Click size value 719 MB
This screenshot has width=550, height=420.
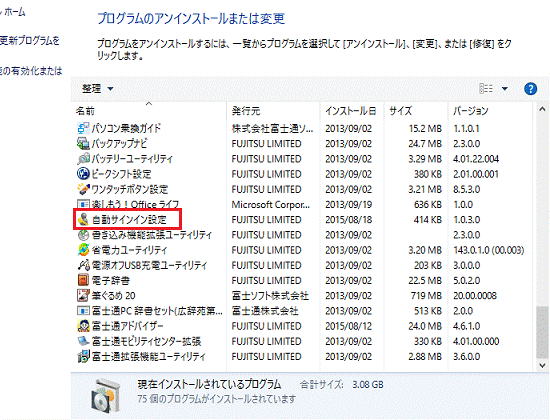(426, 296)
